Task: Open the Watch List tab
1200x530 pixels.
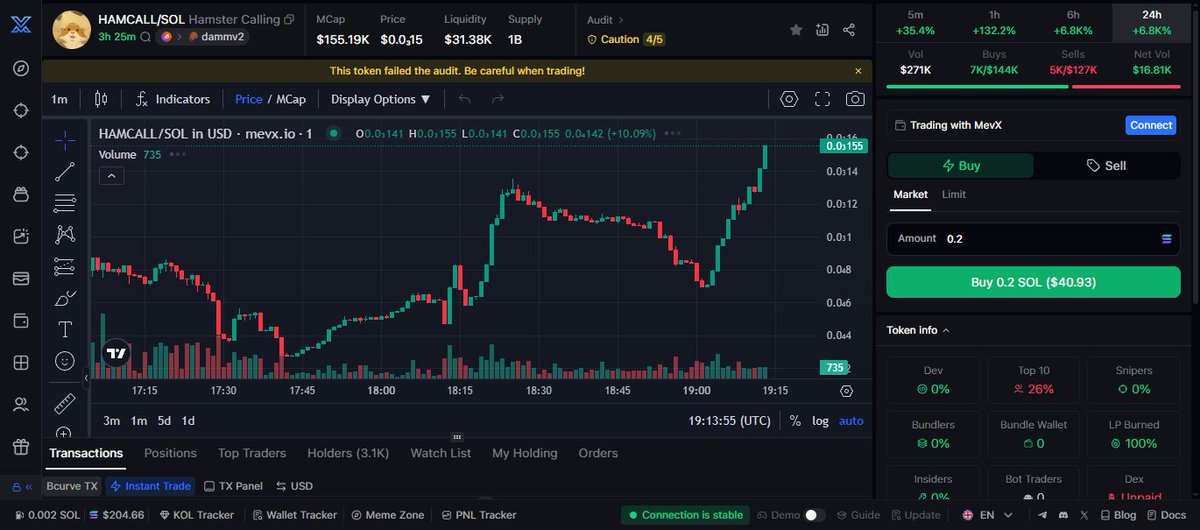Action: click(x=440, y=453)
